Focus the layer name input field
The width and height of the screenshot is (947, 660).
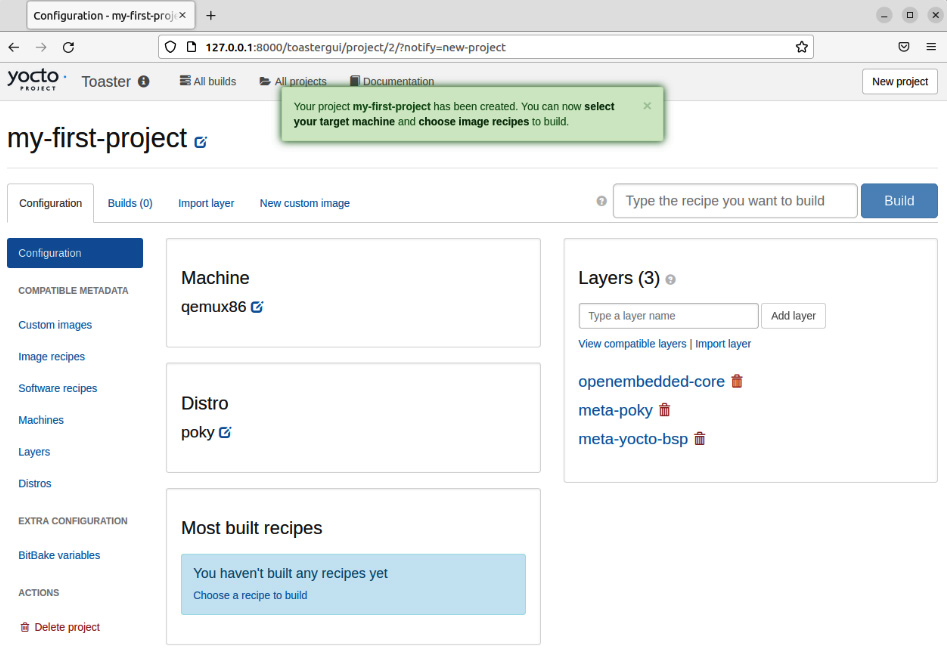668,316
